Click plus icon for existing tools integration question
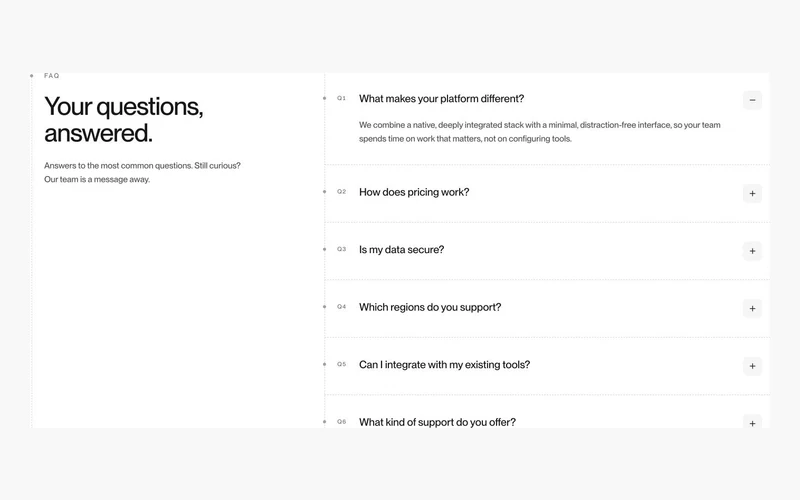The height and width of the screenshot is (500, 800). tap(752, 366)
